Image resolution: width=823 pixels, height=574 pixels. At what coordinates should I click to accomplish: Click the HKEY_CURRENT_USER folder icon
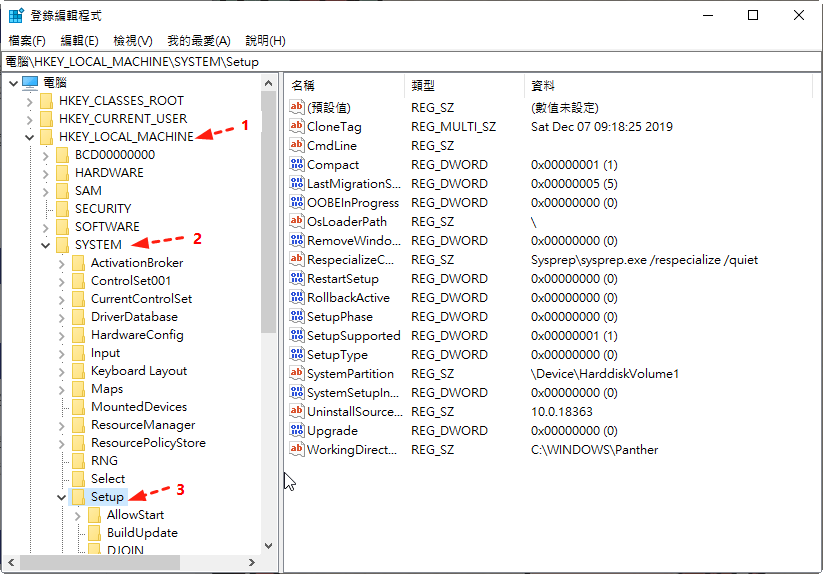point(47,119)
